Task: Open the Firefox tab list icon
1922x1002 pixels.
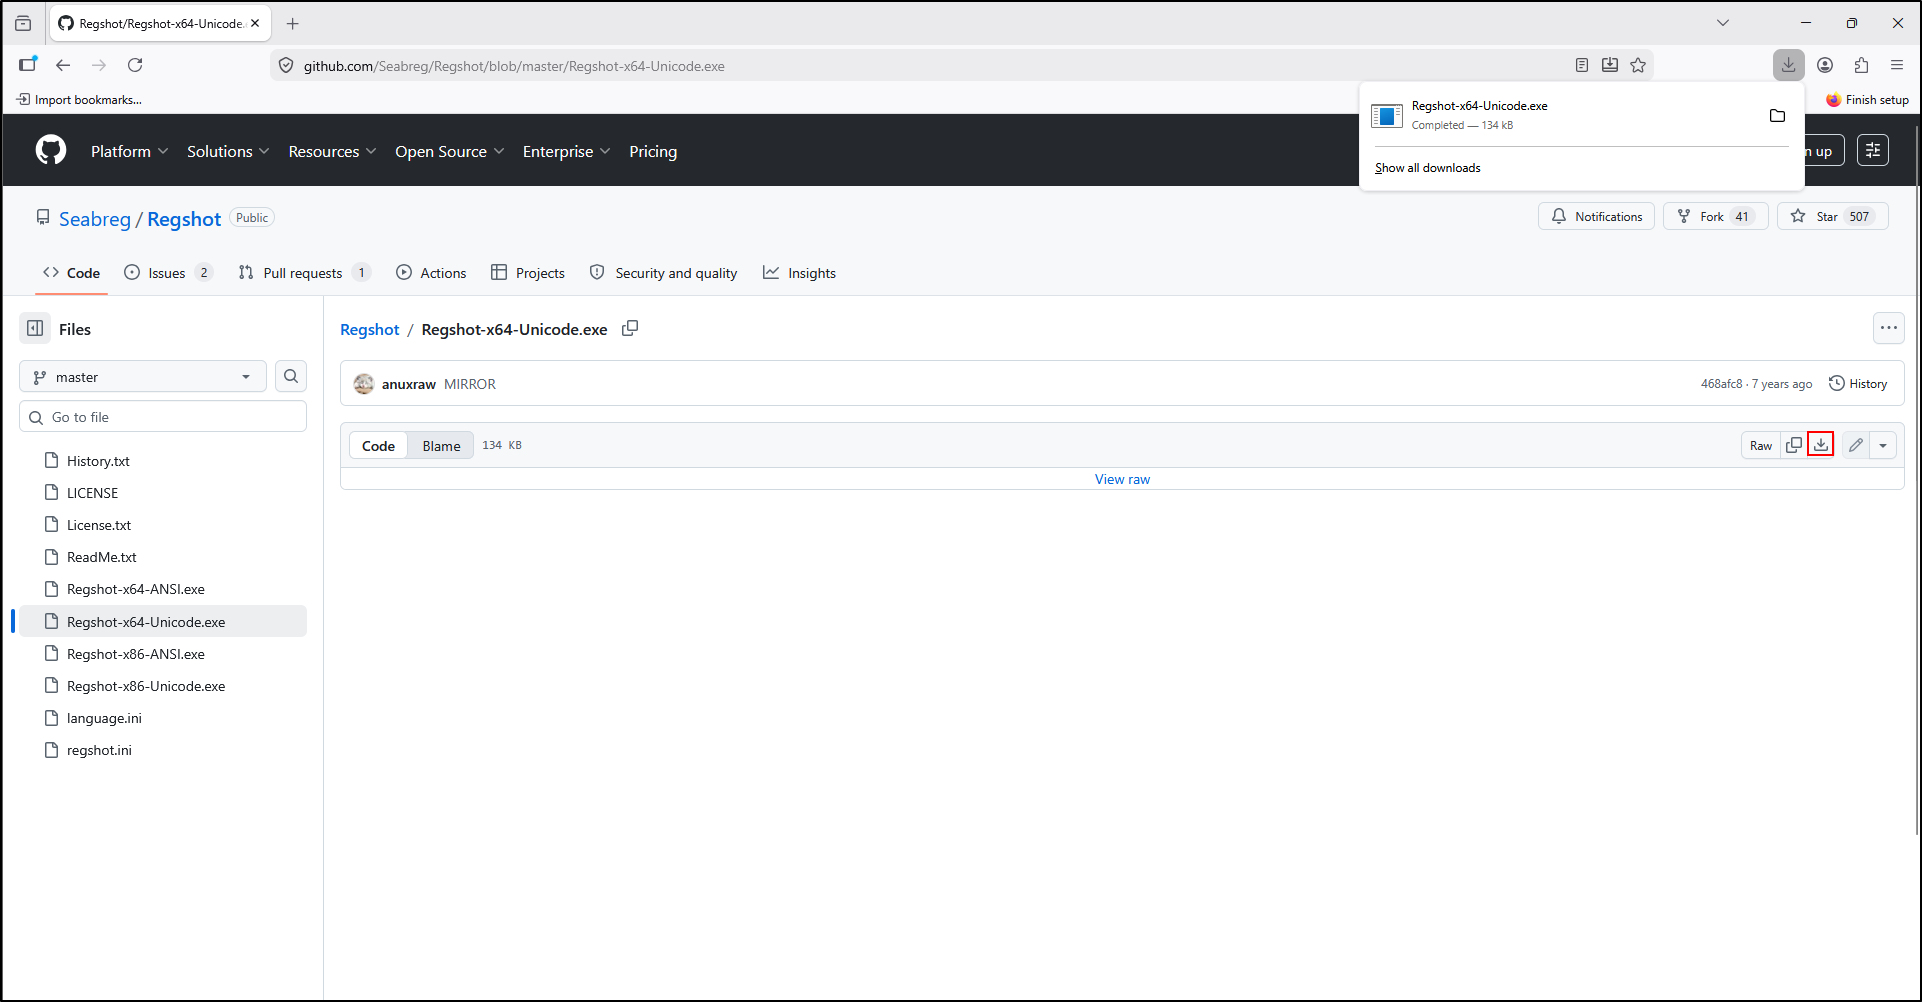Action: pyautogui.click(x=23, y=23)
